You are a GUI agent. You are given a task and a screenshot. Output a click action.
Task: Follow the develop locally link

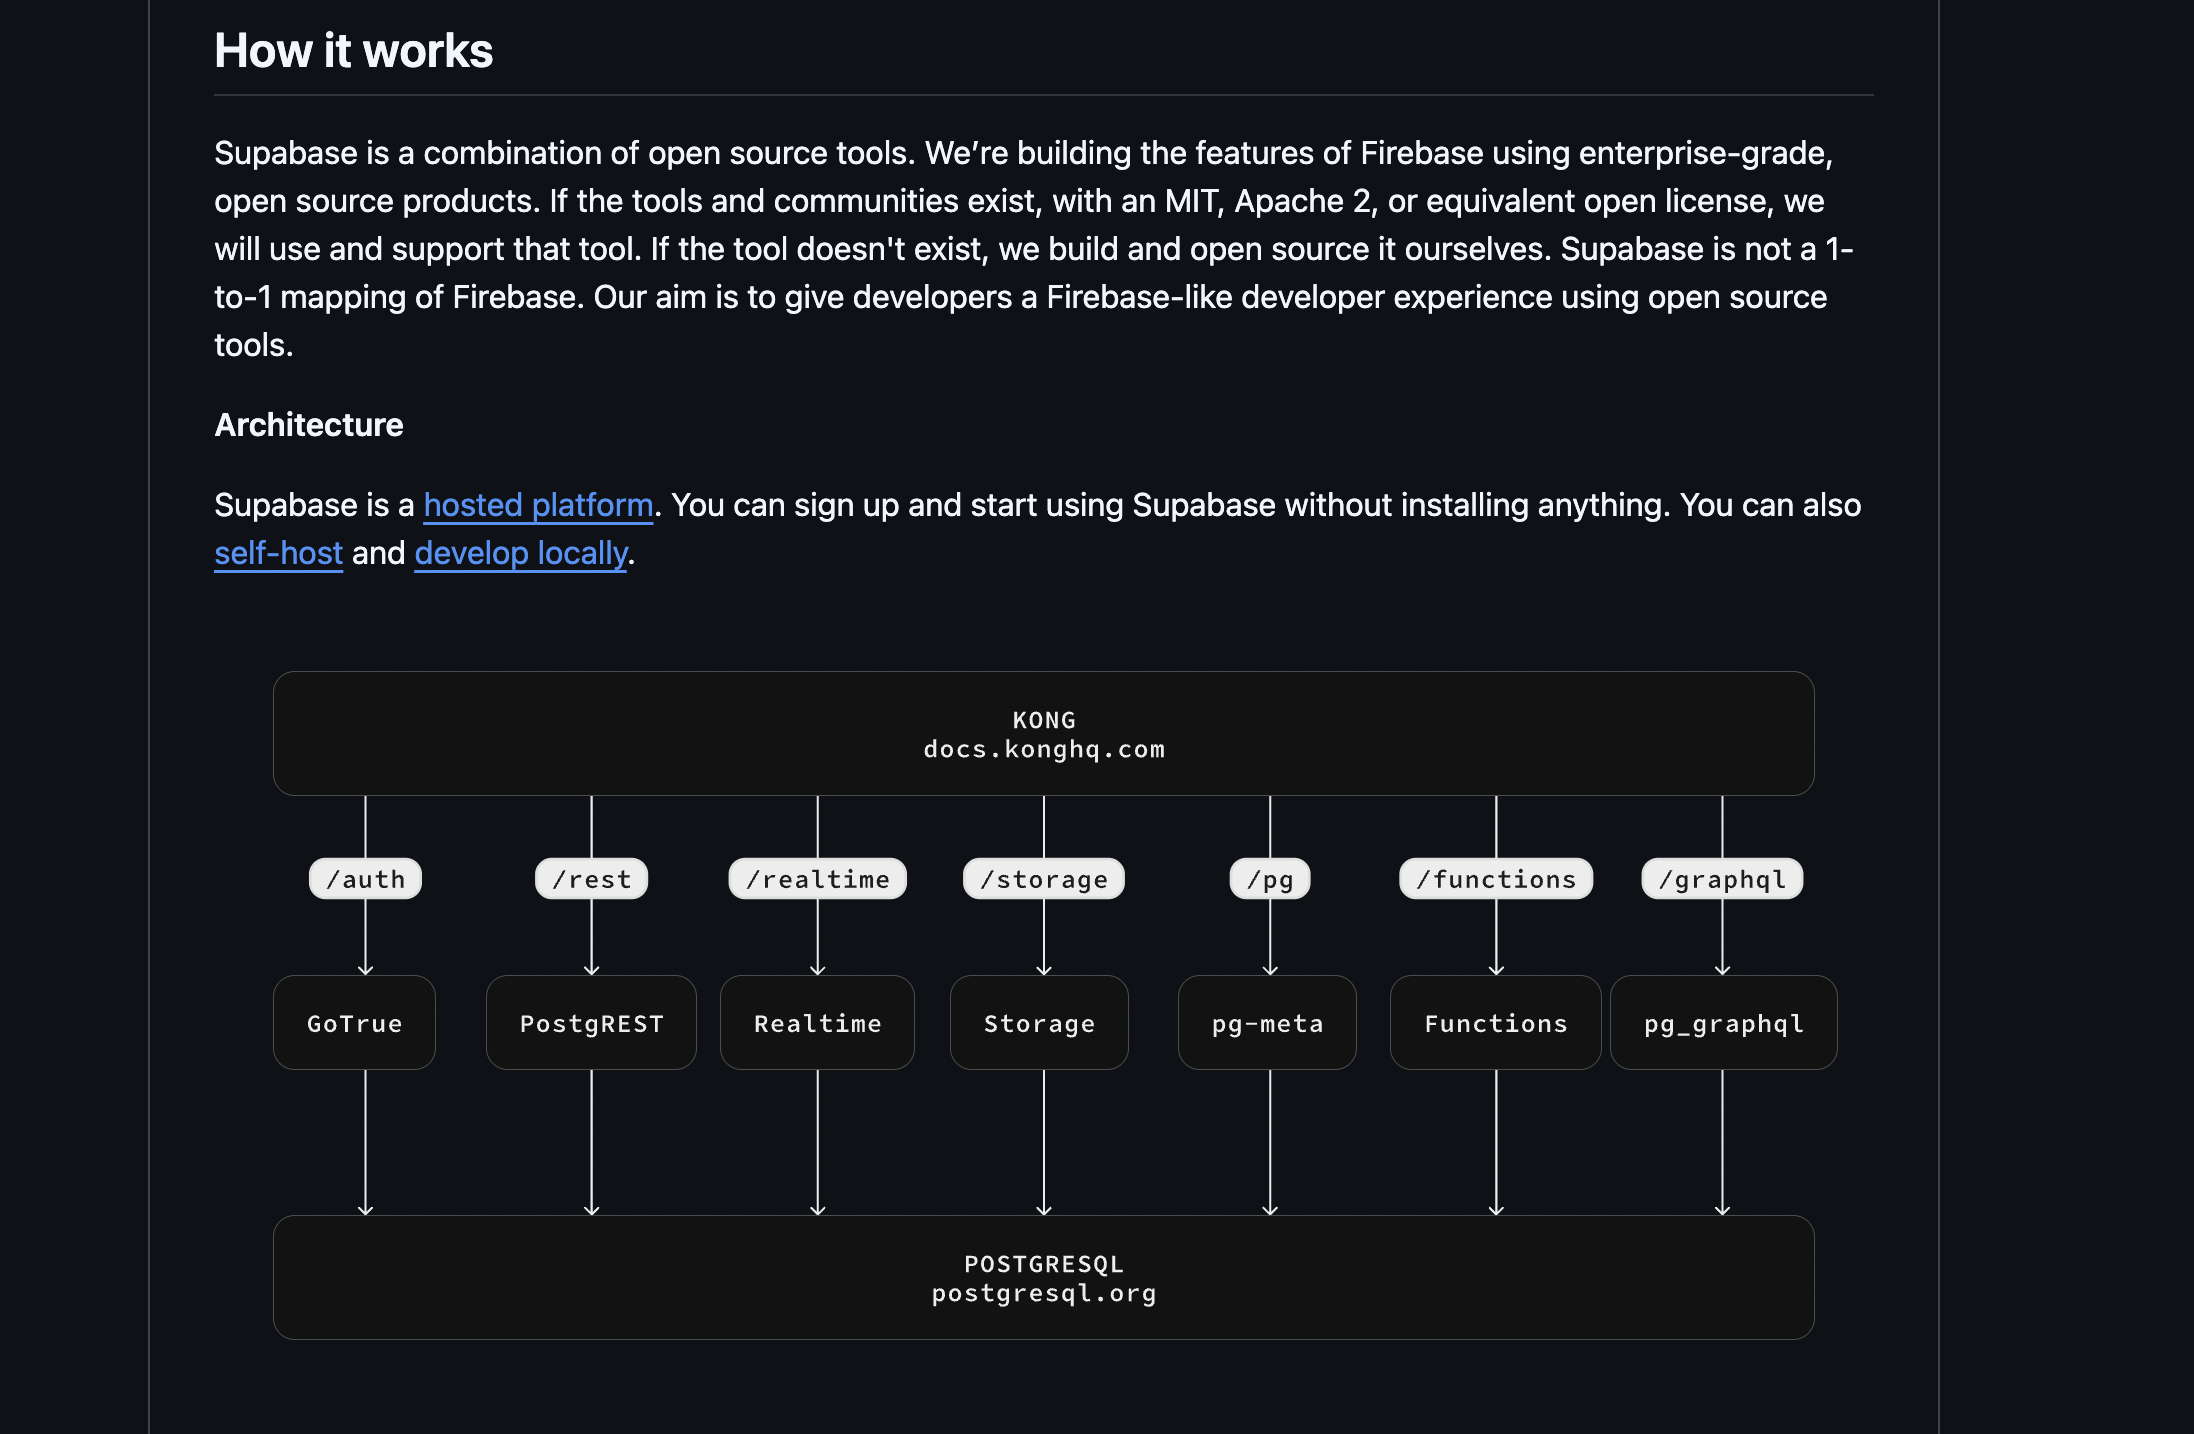pyautogui.click(x=521, y=553)
